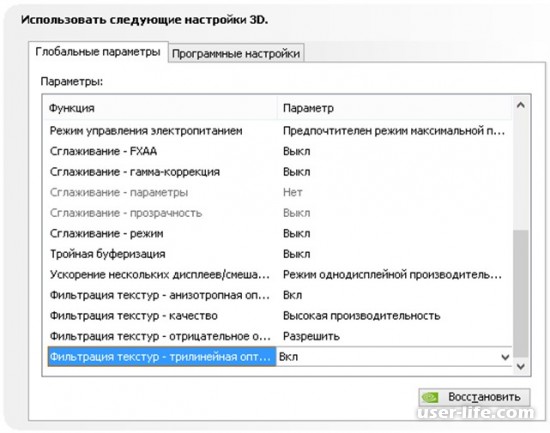Click the Параметр column header
This screenshot has height=433, width=550.
click(395, 108)
